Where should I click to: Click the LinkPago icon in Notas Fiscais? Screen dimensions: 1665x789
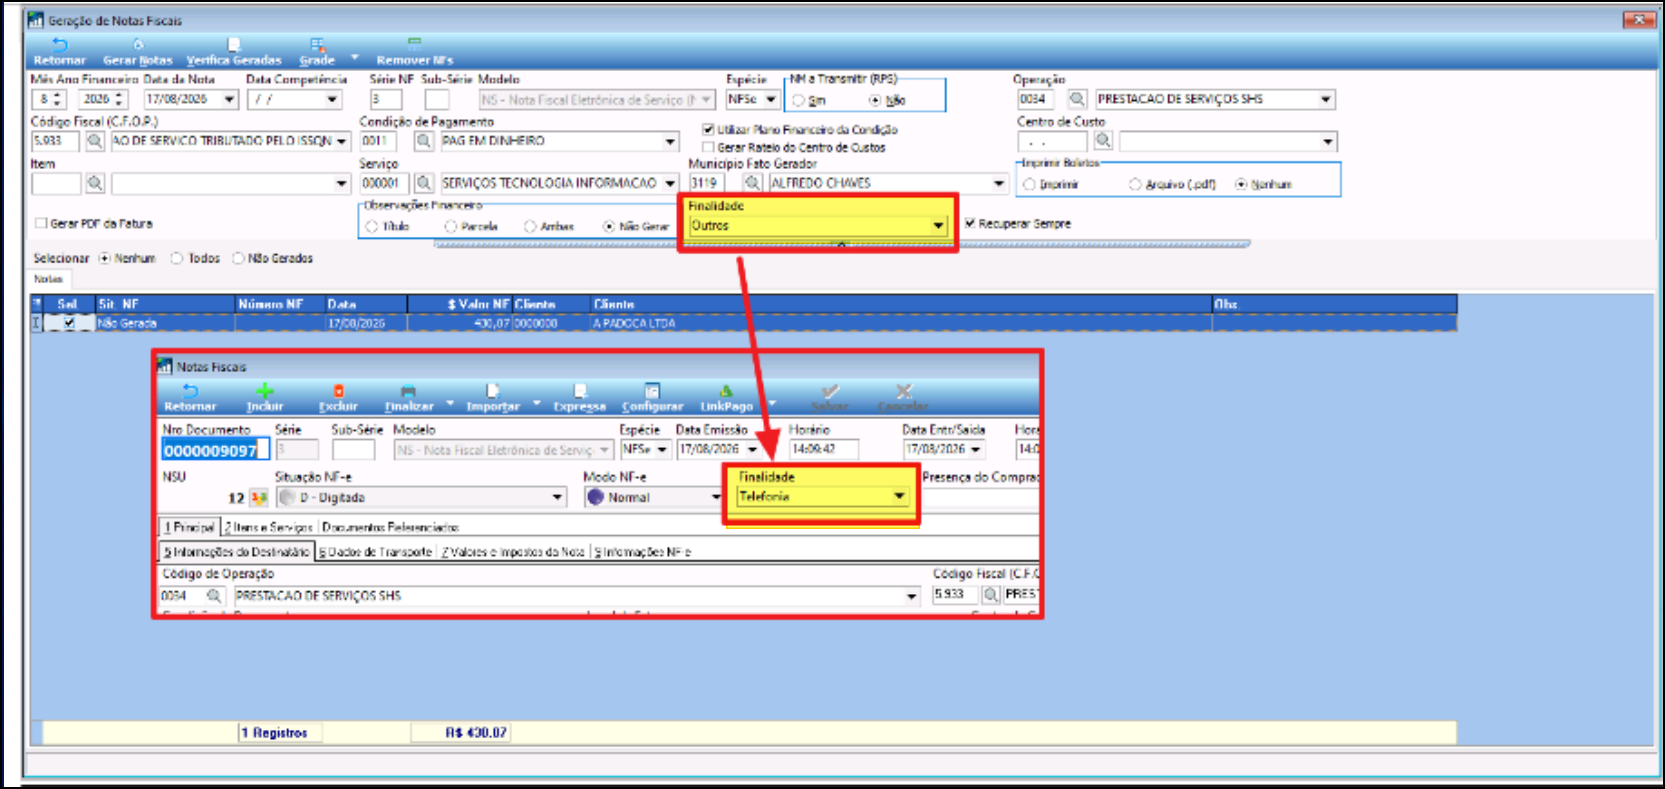[x=726, y=391]
